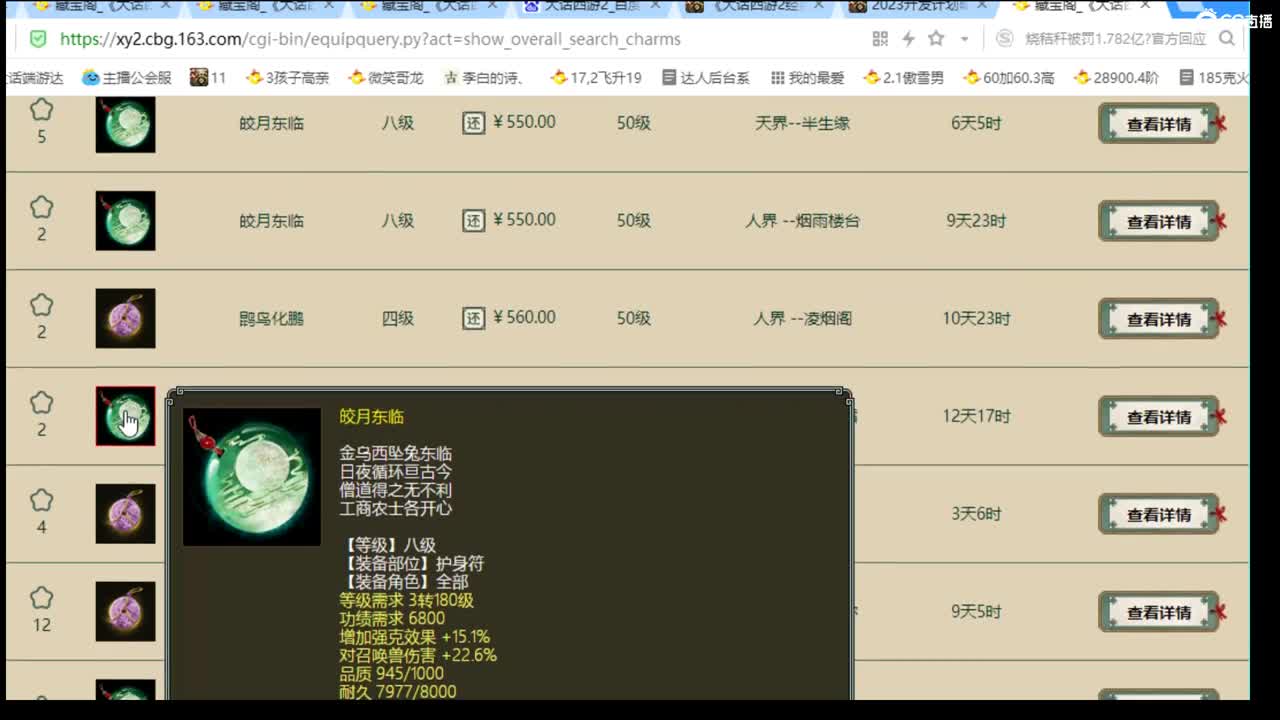Open the 达人后台系 bookmark

coord(705,77)
